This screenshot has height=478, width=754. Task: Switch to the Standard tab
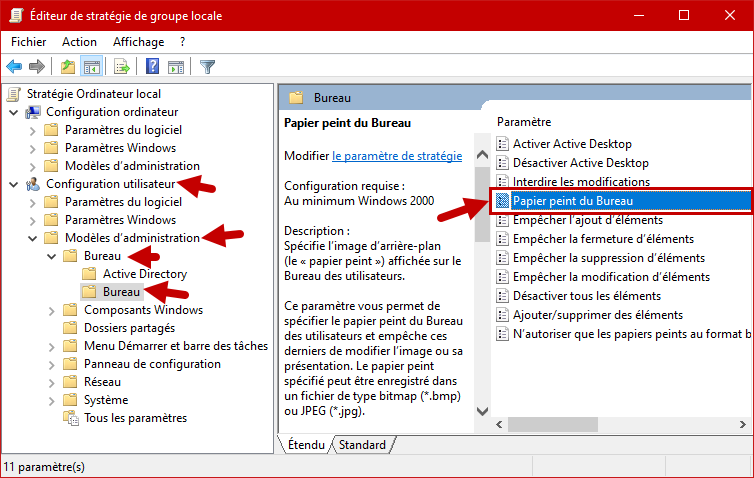click(362, 445)
